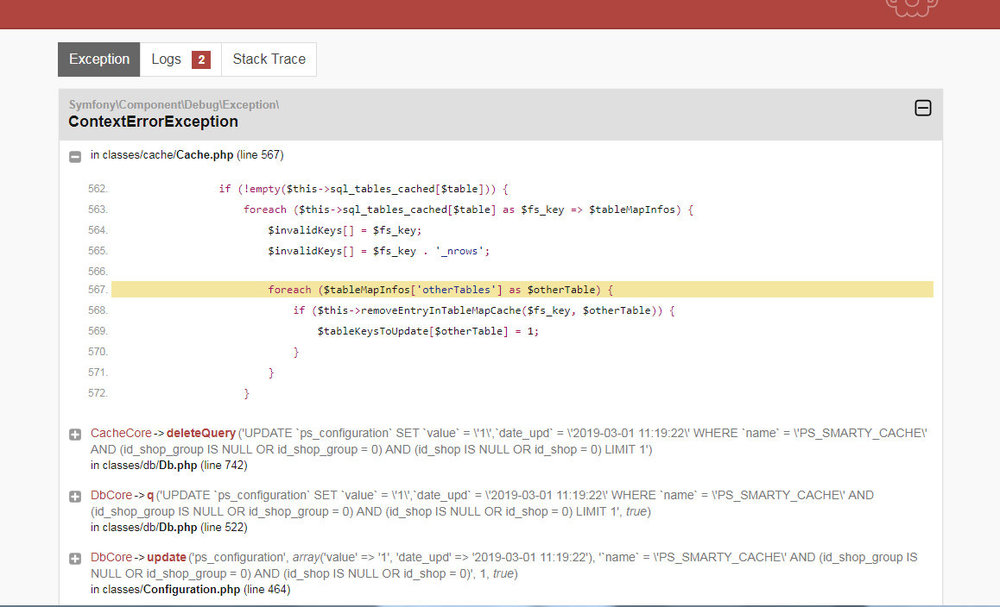Click line number 572
This screenshot has width=1000, height=607.
[x=98, y=393]
